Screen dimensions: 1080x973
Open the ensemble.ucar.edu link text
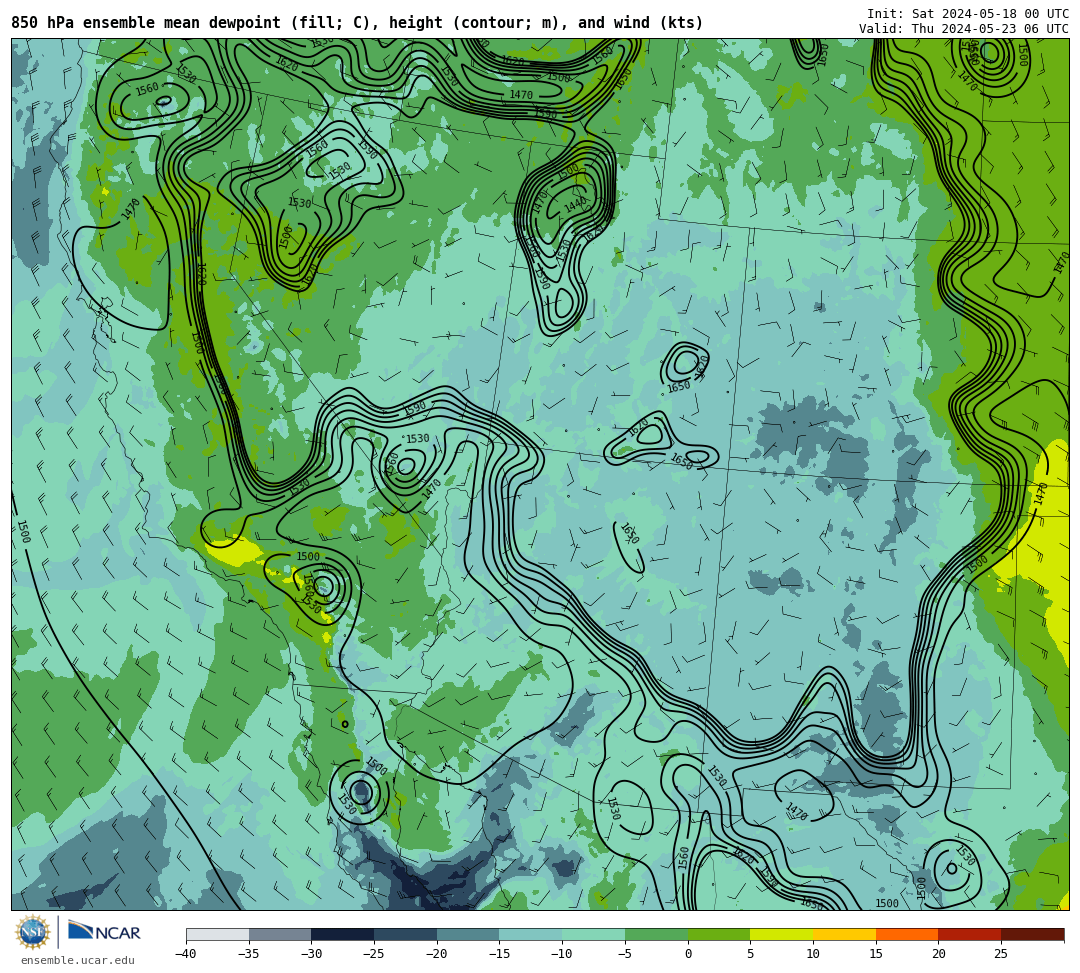[78, 960]
